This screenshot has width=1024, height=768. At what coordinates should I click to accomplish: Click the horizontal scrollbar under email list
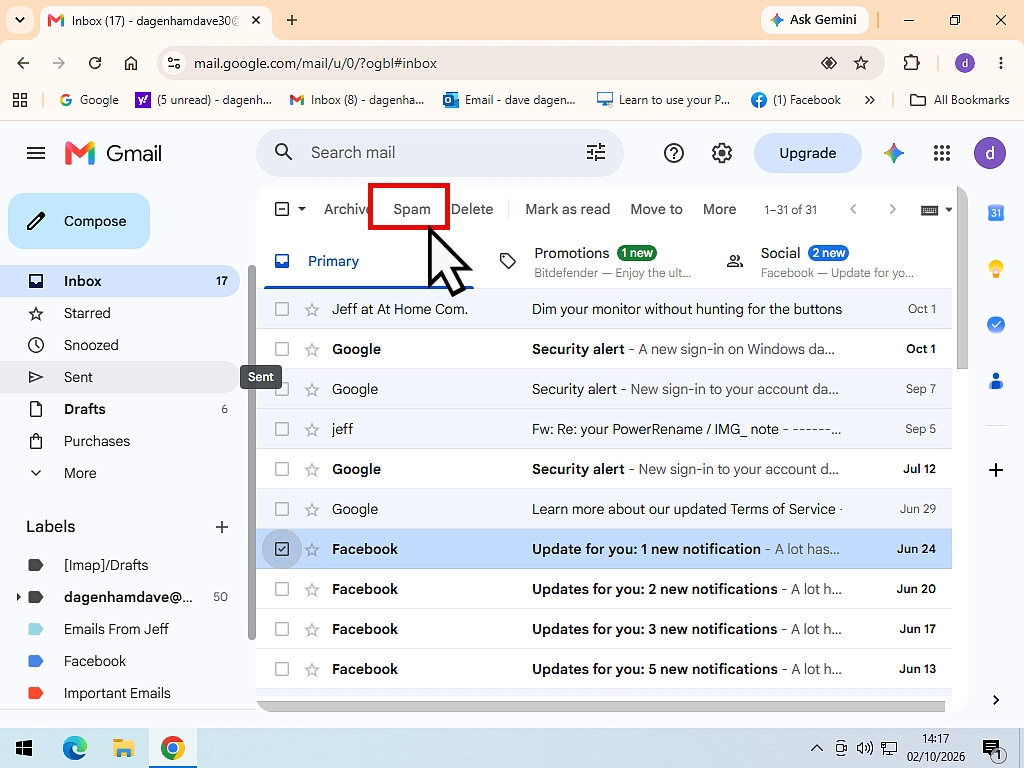(601, 706)
